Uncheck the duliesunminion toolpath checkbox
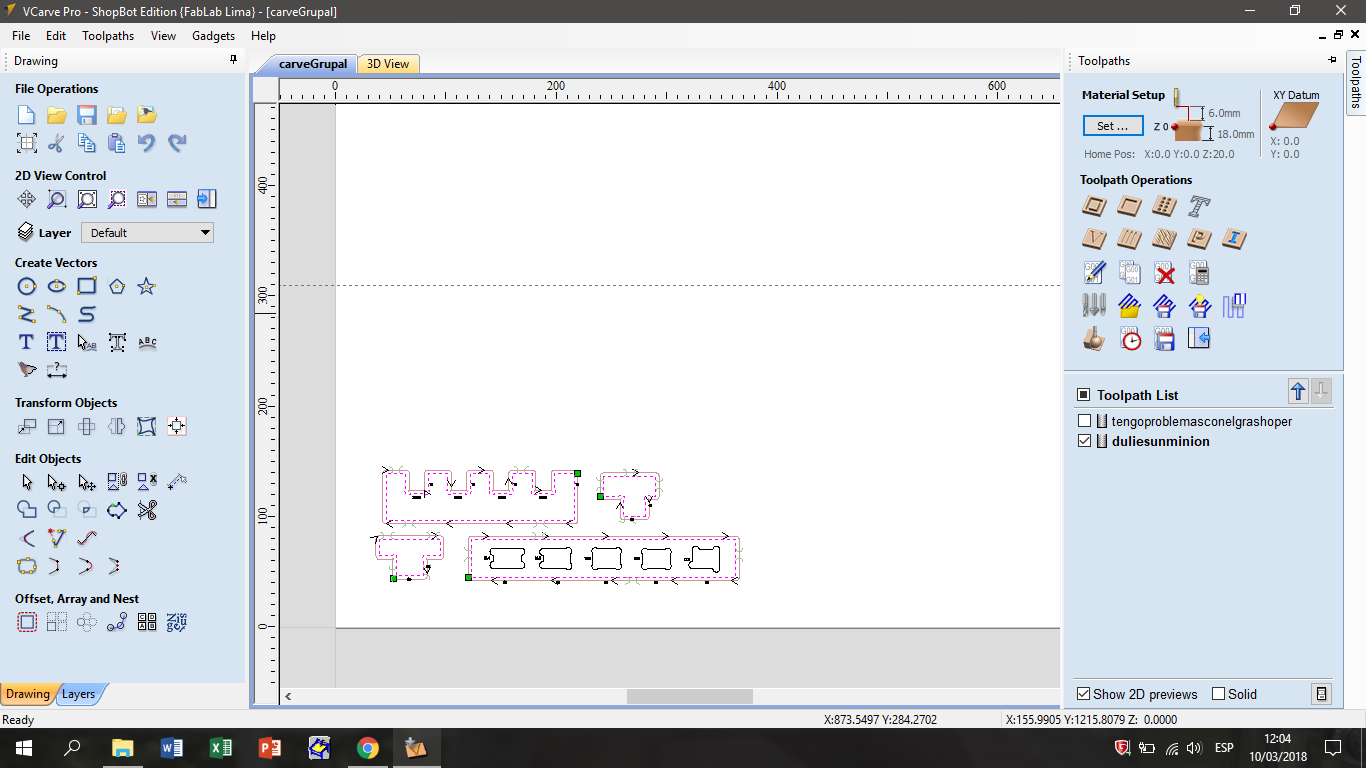Screen dimensions: 1366x768 (x=1085, y=441)
